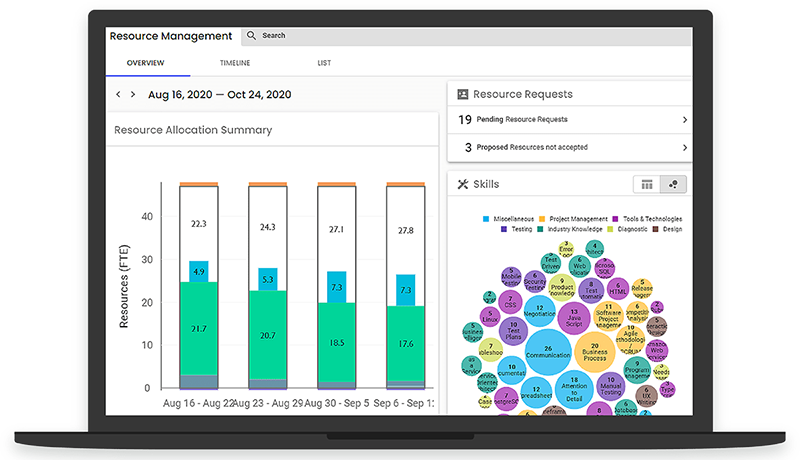Select the 5 Linux bubble
The height and width of the screenshot is (460, 800).
(490, 316)
